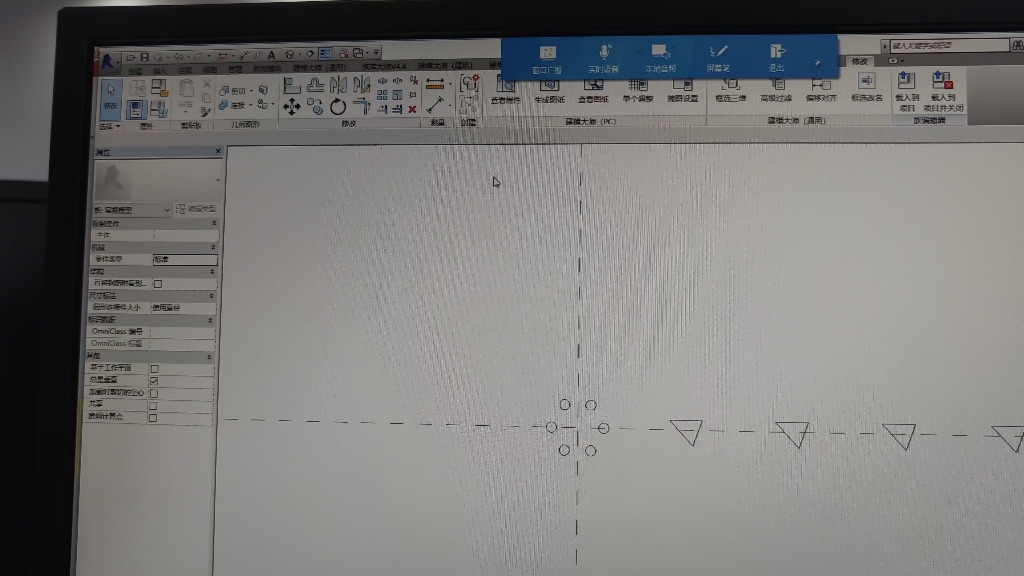Uncheck the 总是垂直 property checkbox

click(x=155, y=381)
